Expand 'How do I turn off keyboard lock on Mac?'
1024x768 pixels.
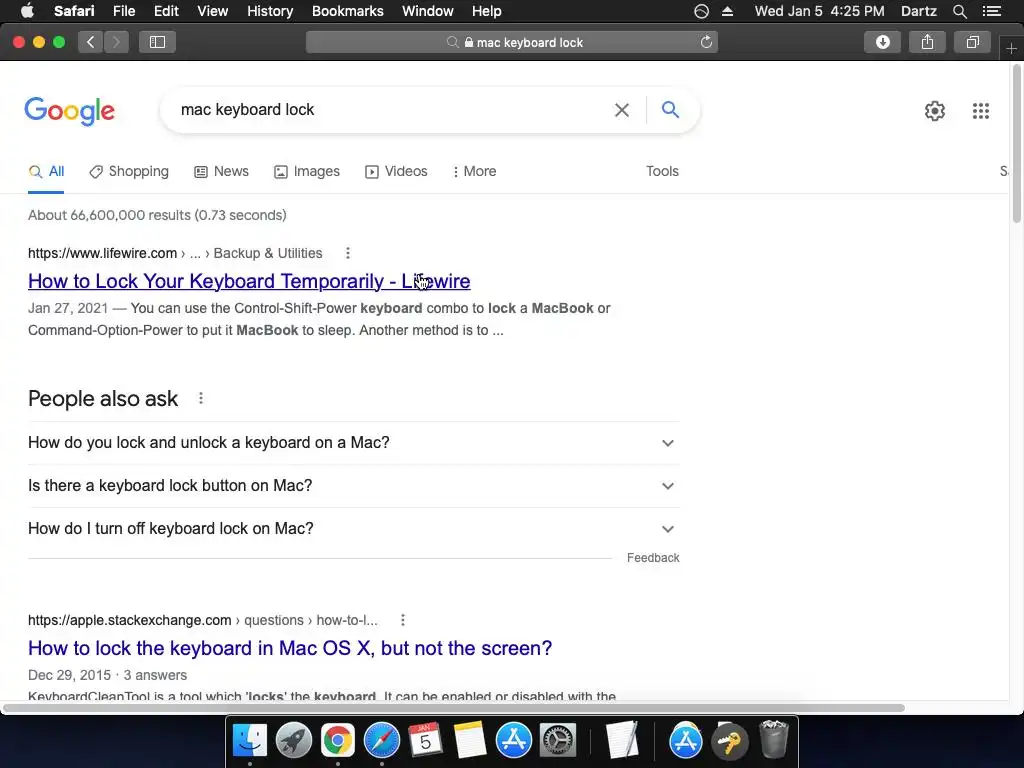tap(354, 529)
